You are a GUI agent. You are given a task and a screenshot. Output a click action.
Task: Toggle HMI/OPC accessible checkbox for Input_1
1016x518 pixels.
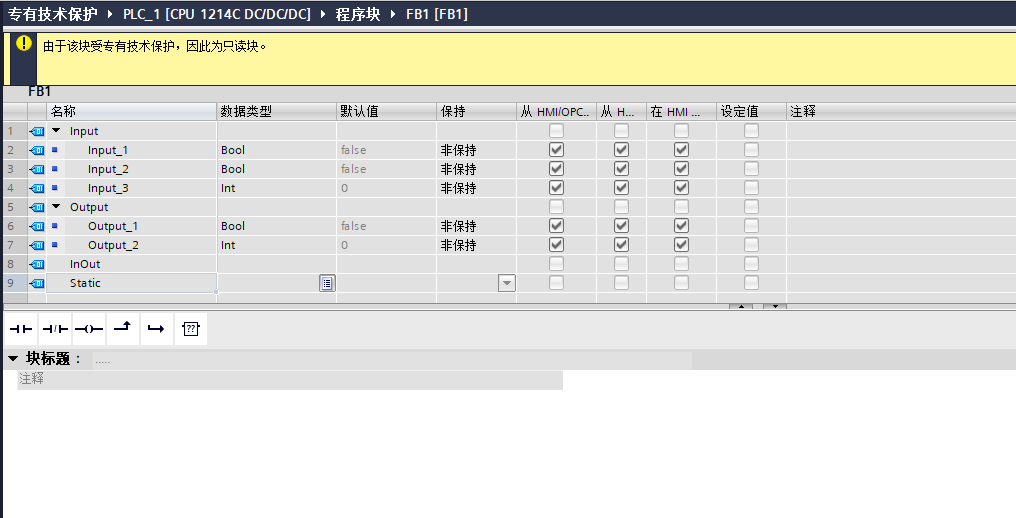(556, 150)
